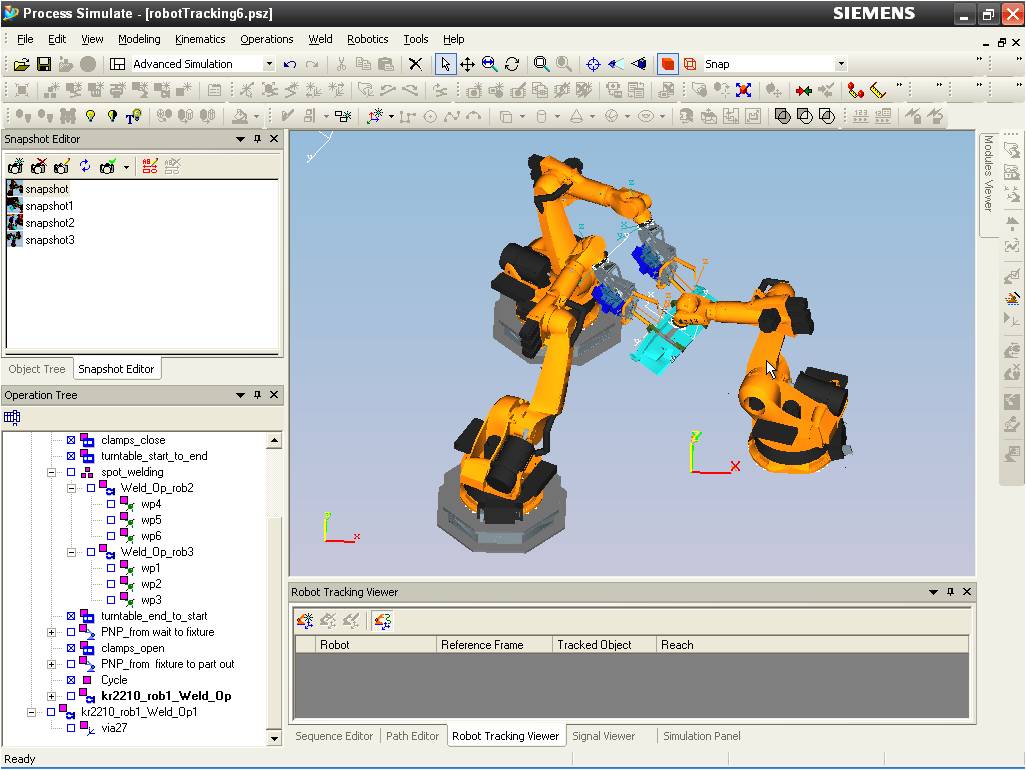
Task: Click the text annotation T with bulb icon
Action: click(x=133, y=116)
